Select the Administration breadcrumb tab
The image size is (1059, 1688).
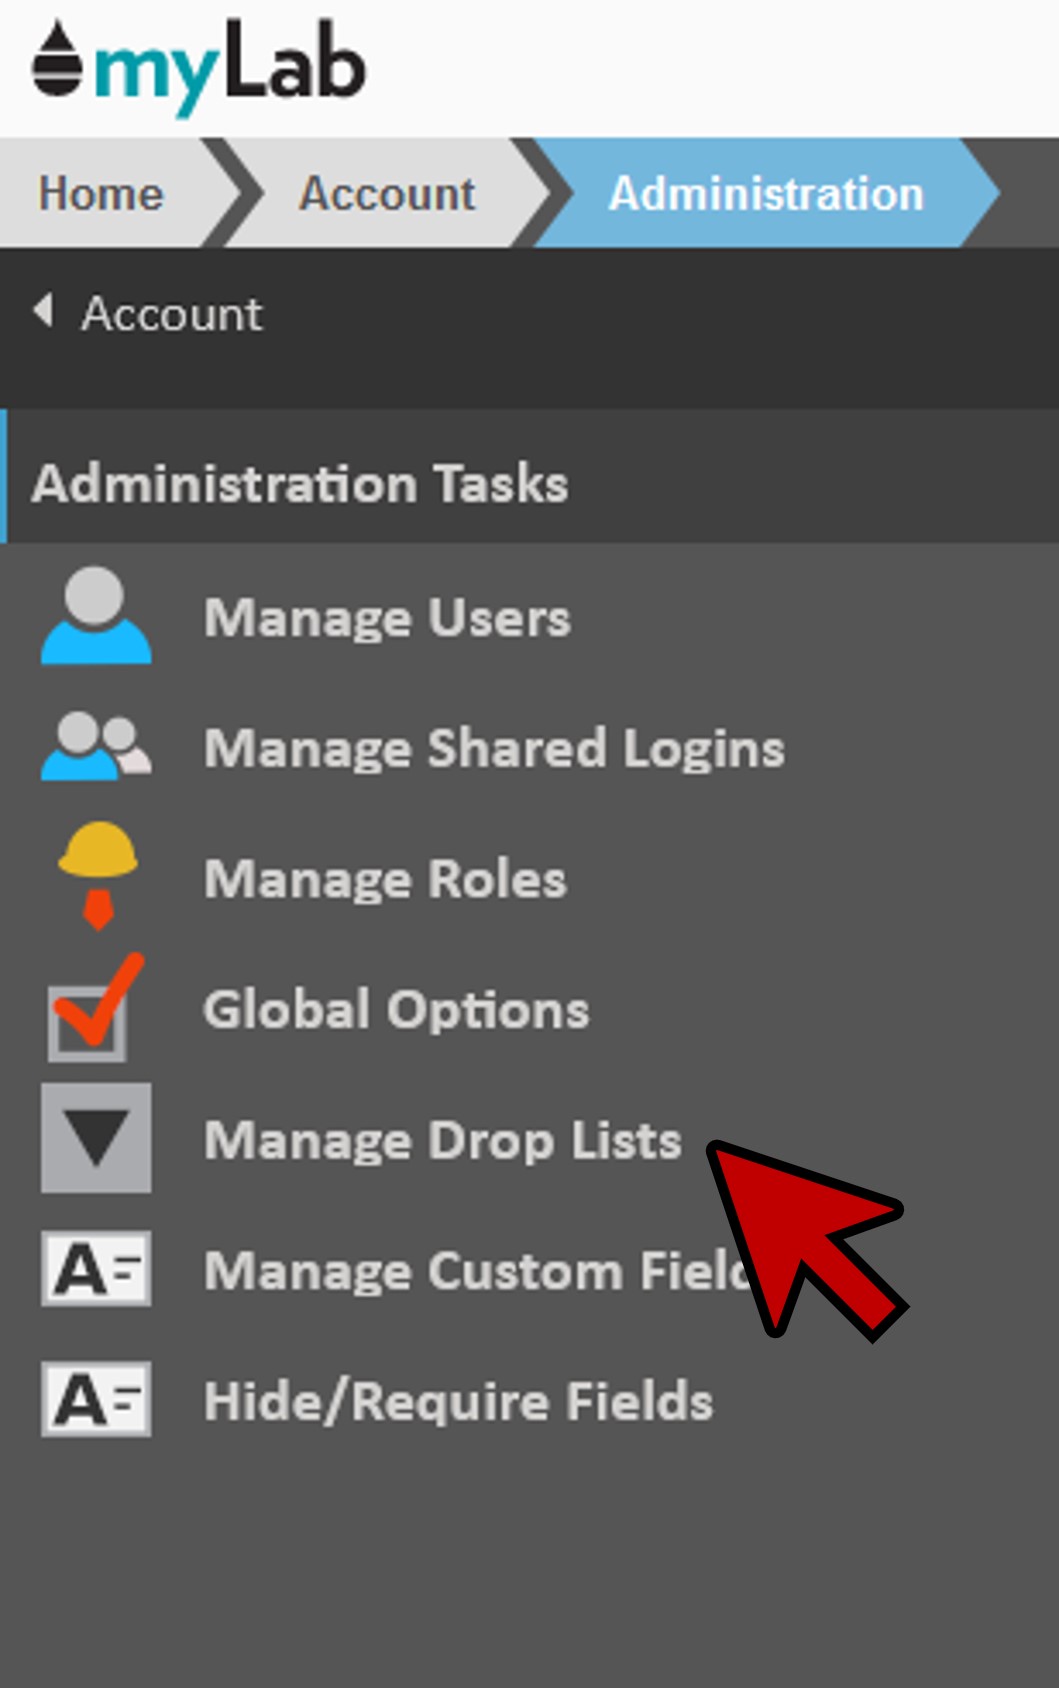(765, 193)
